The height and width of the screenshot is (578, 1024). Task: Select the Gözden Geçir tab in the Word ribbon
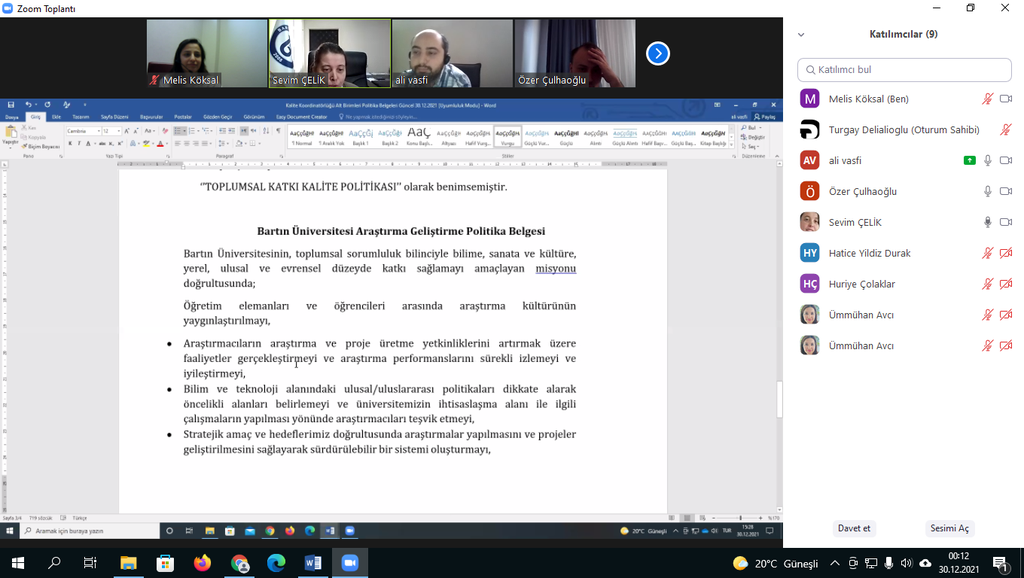(x=217, y=117)
